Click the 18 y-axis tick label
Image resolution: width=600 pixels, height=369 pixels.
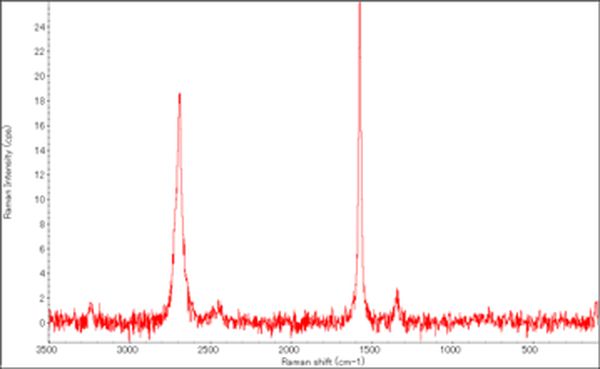39,101
